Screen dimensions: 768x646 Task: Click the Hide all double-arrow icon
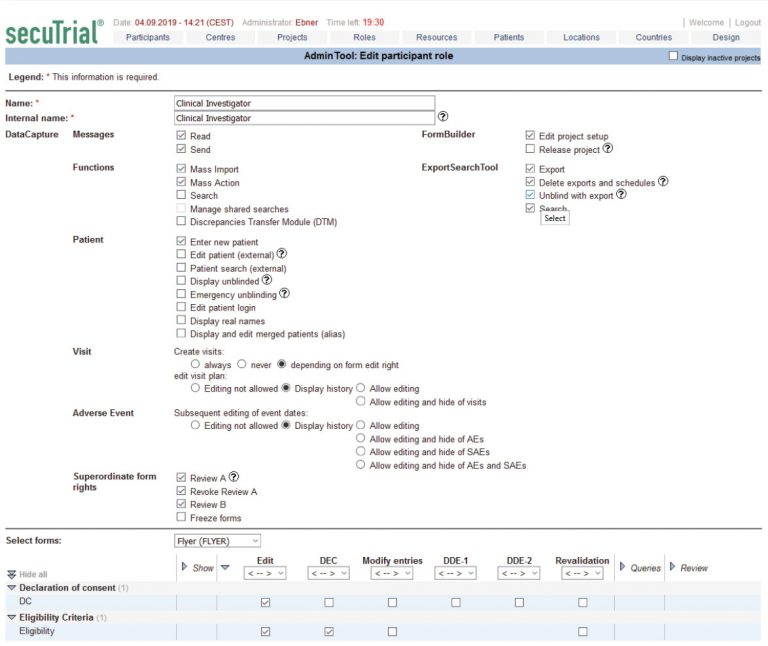(12, 575)
